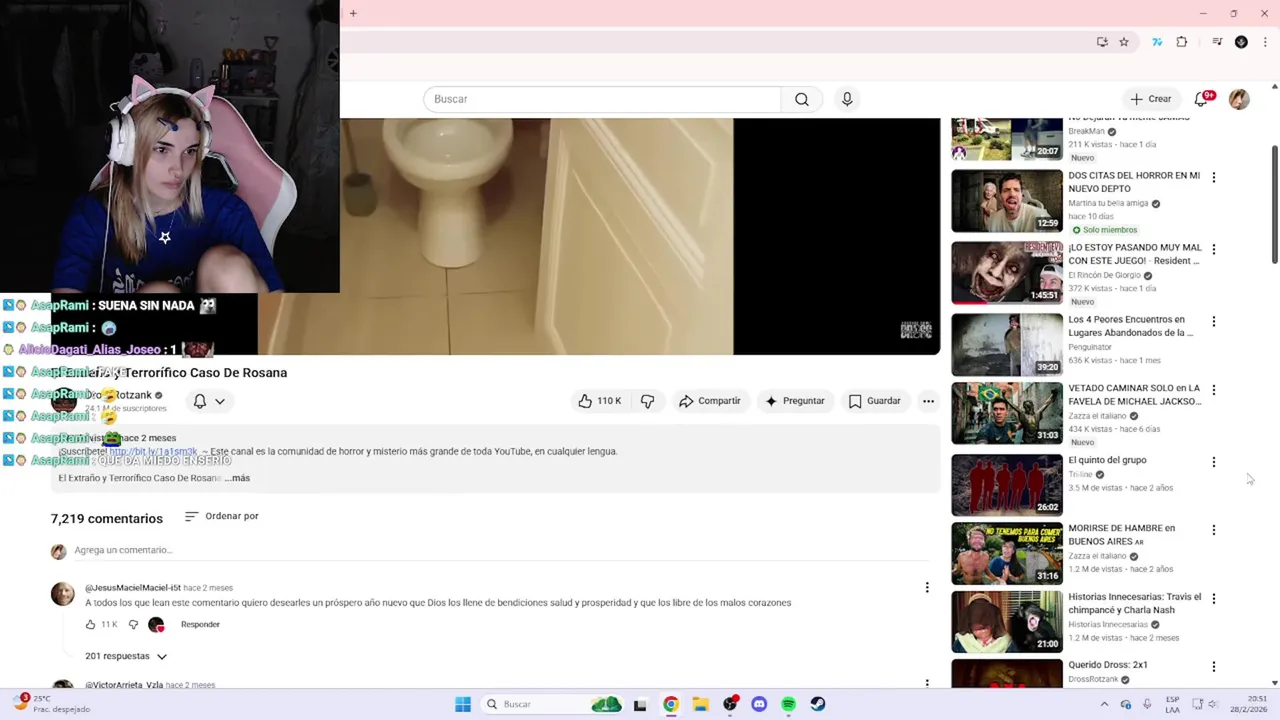Open the VETADO CAMINAR SOLO favela thumbnail

(1007, 413)
